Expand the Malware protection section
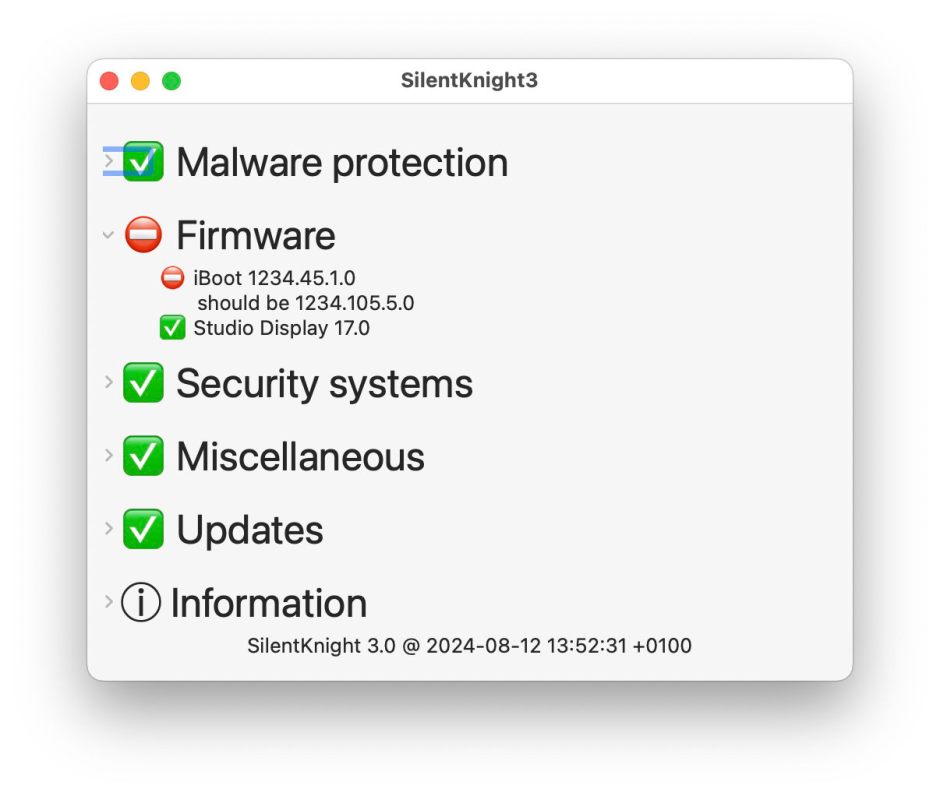The width and height of the screenshot is (940, 796). click(x=109, y=161)
